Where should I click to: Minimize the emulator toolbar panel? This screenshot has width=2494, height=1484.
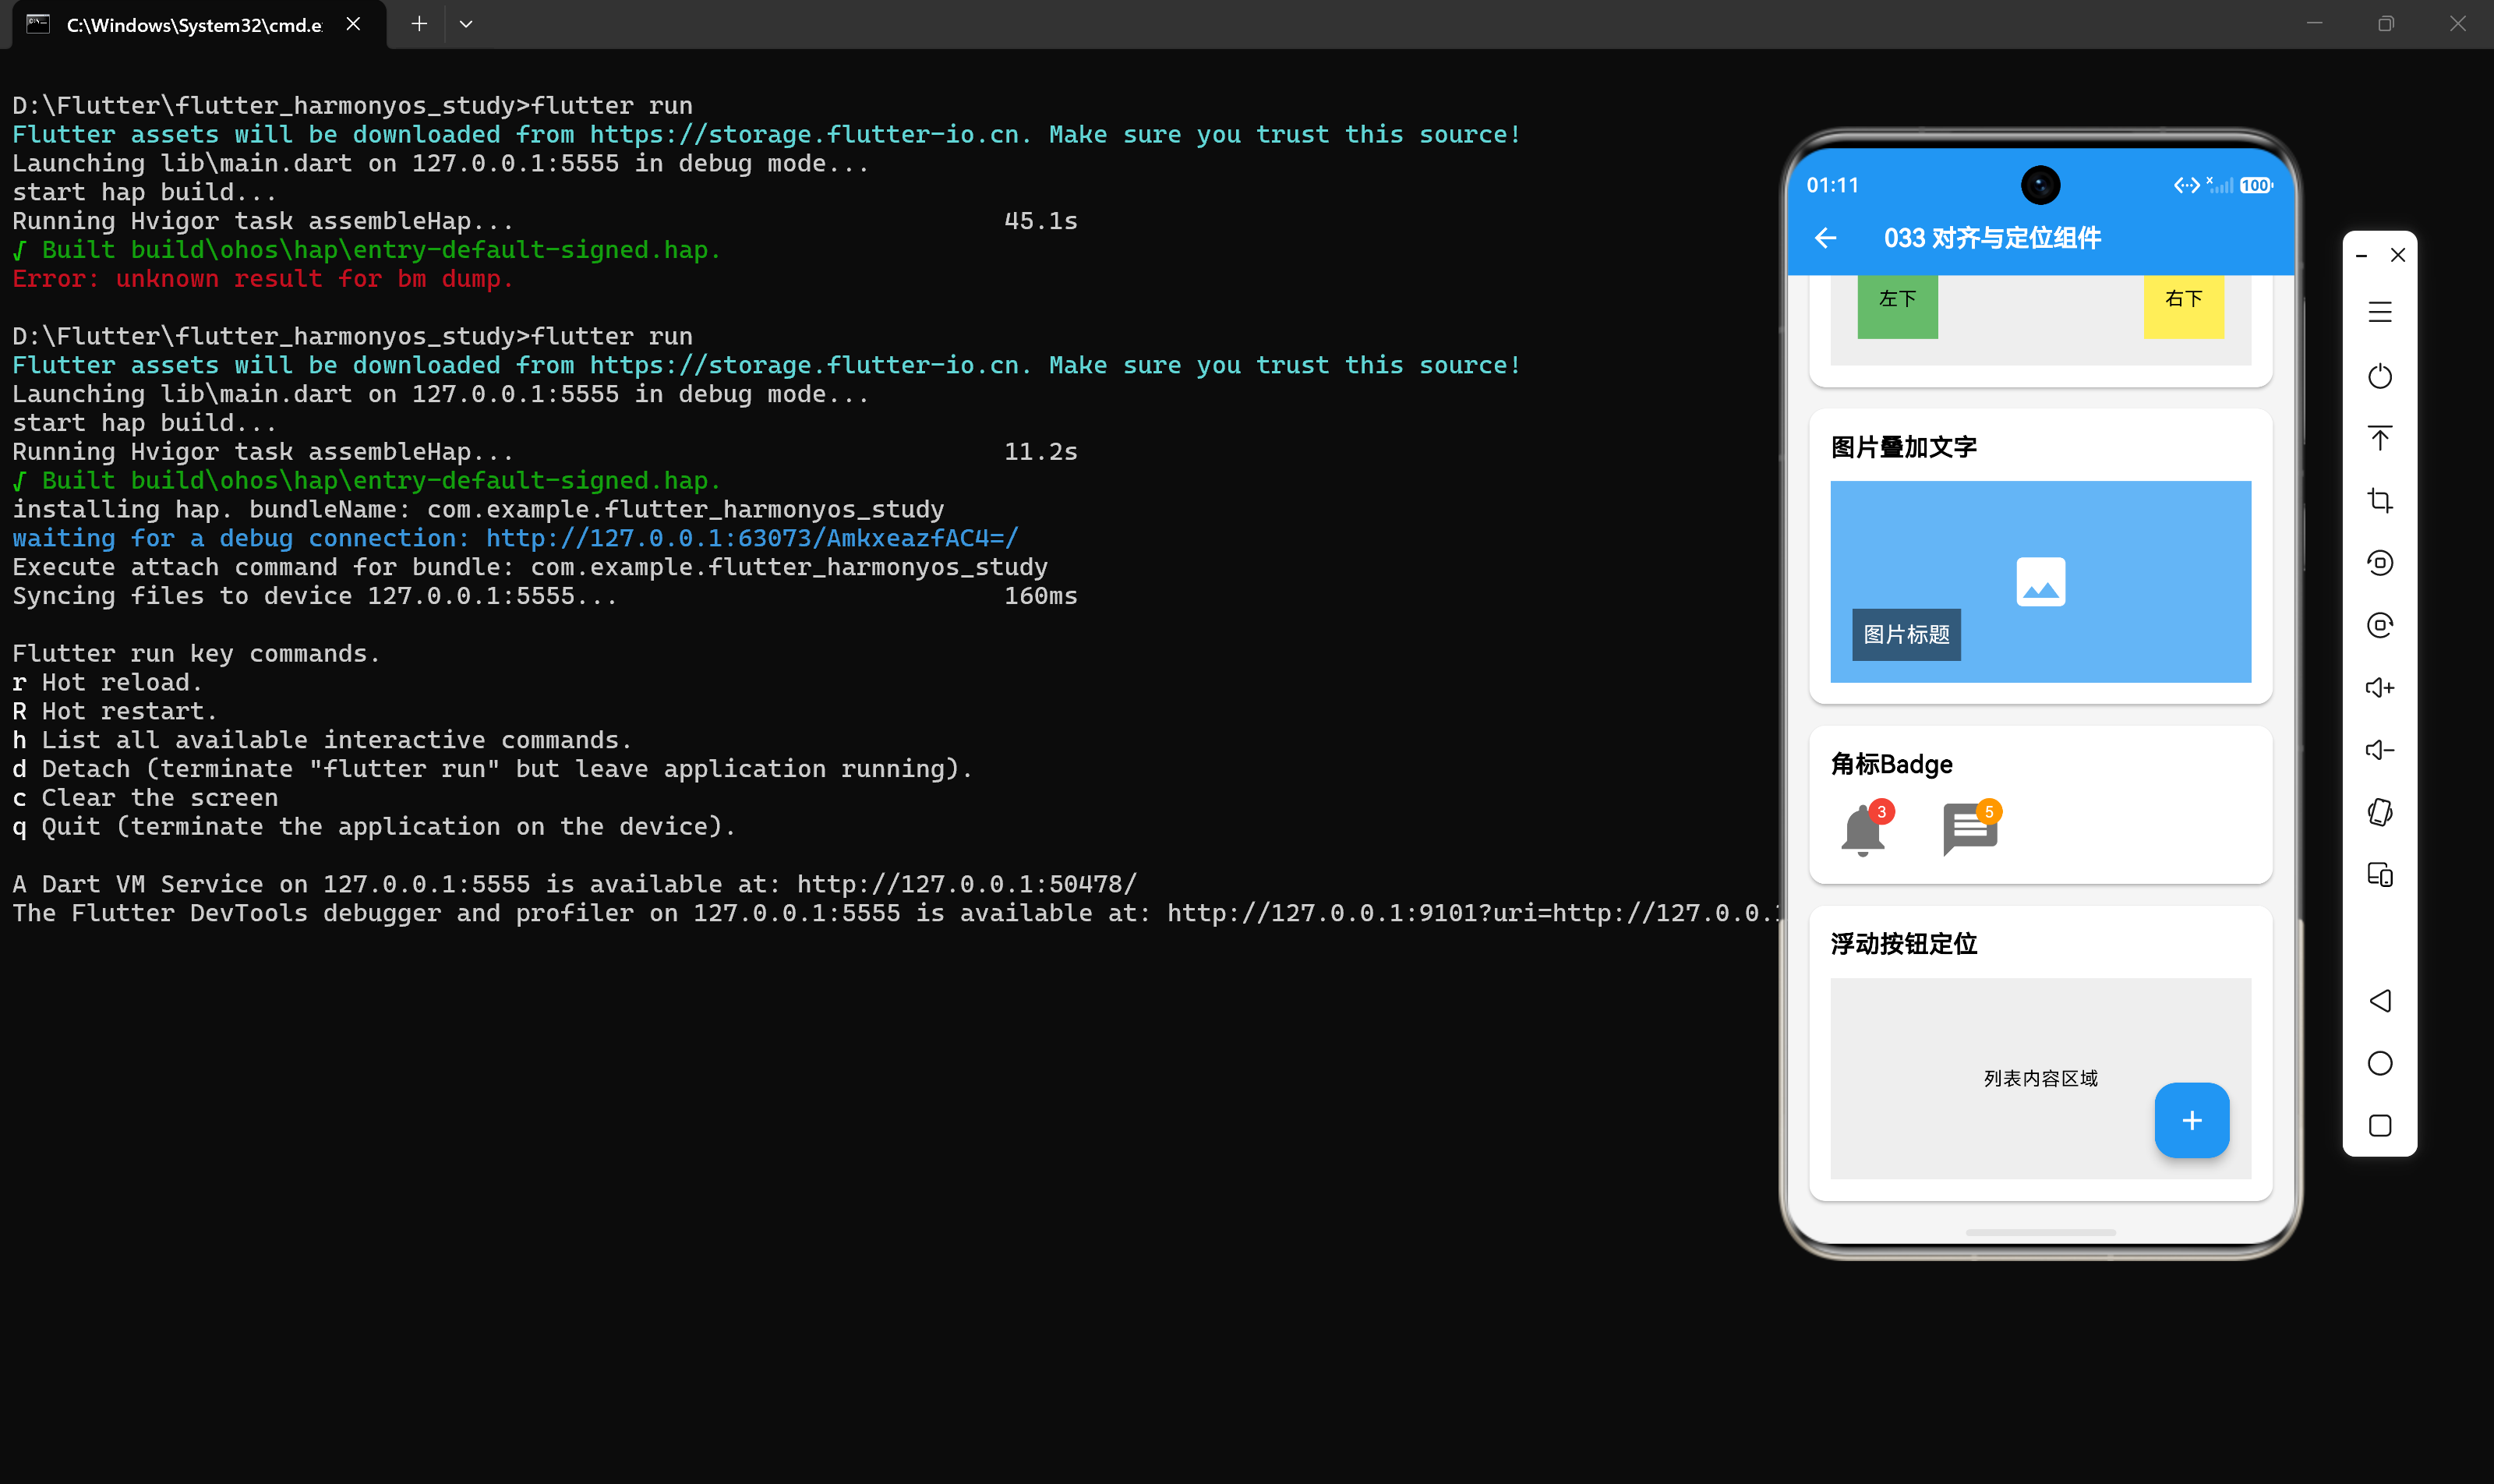(x=2361, y=256)
